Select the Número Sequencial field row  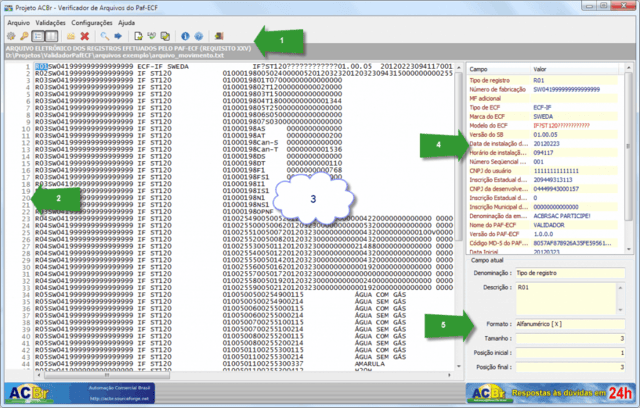pos(543,162)
